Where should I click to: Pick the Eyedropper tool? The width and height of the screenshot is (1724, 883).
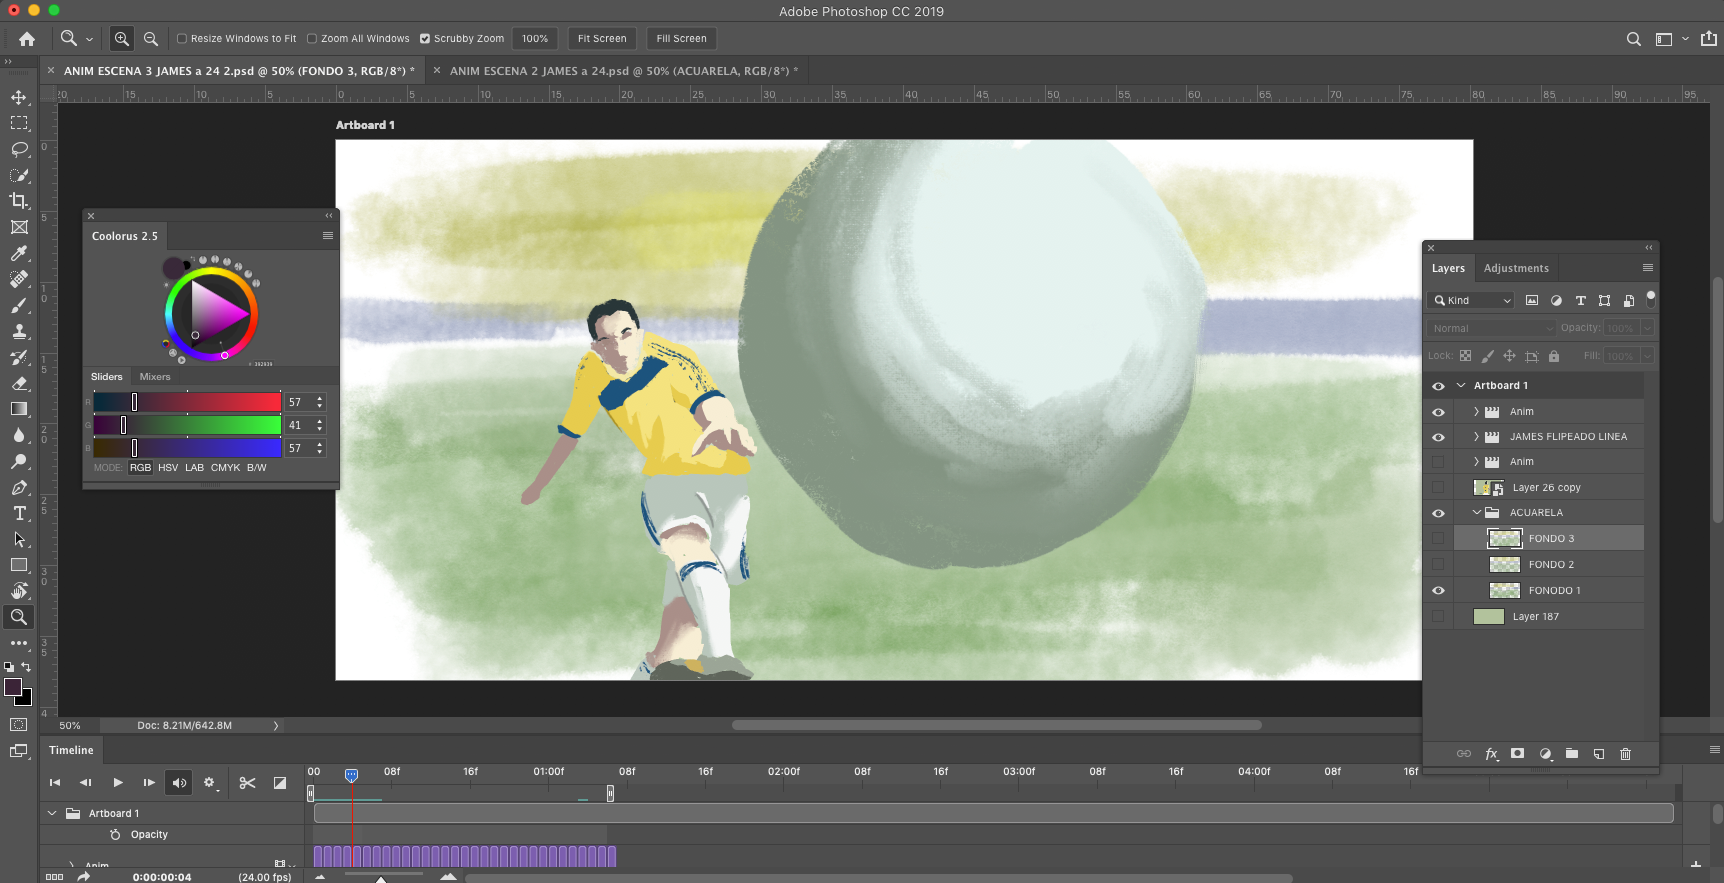click(19, 253)
